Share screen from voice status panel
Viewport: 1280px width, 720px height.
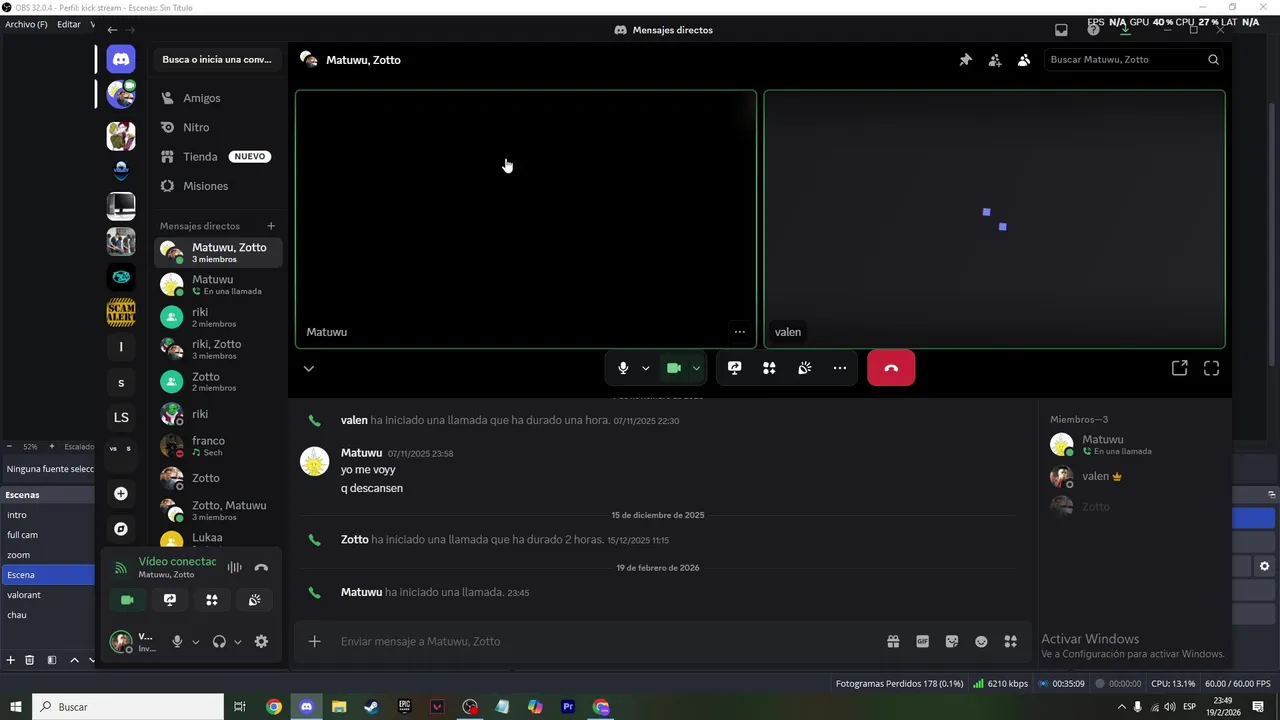tap(170, 600)
